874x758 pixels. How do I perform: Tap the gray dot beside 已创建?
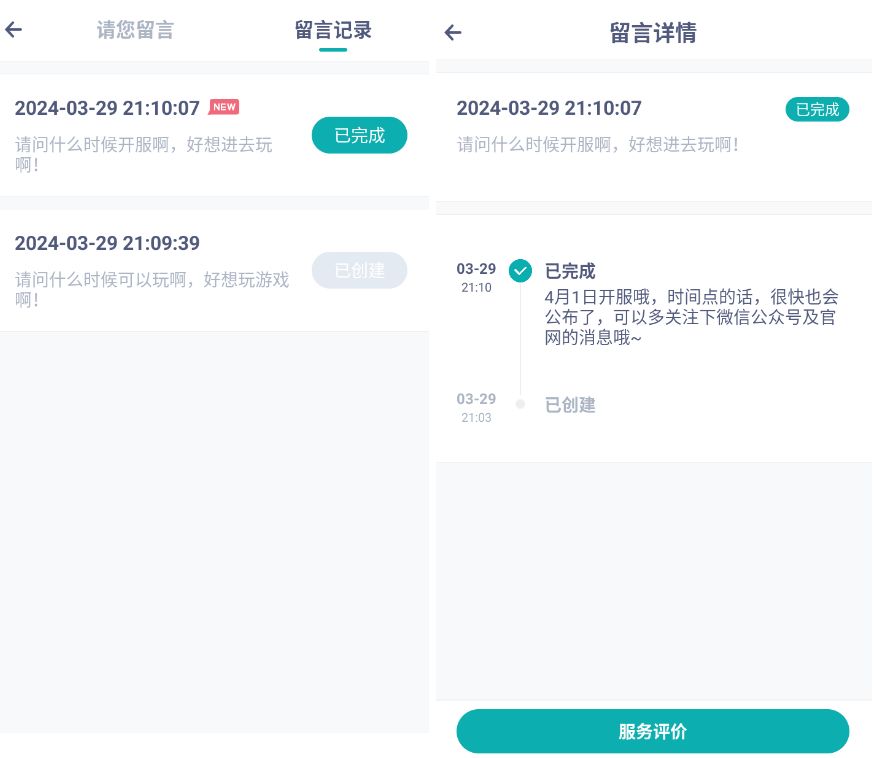(x=520, y=404)
